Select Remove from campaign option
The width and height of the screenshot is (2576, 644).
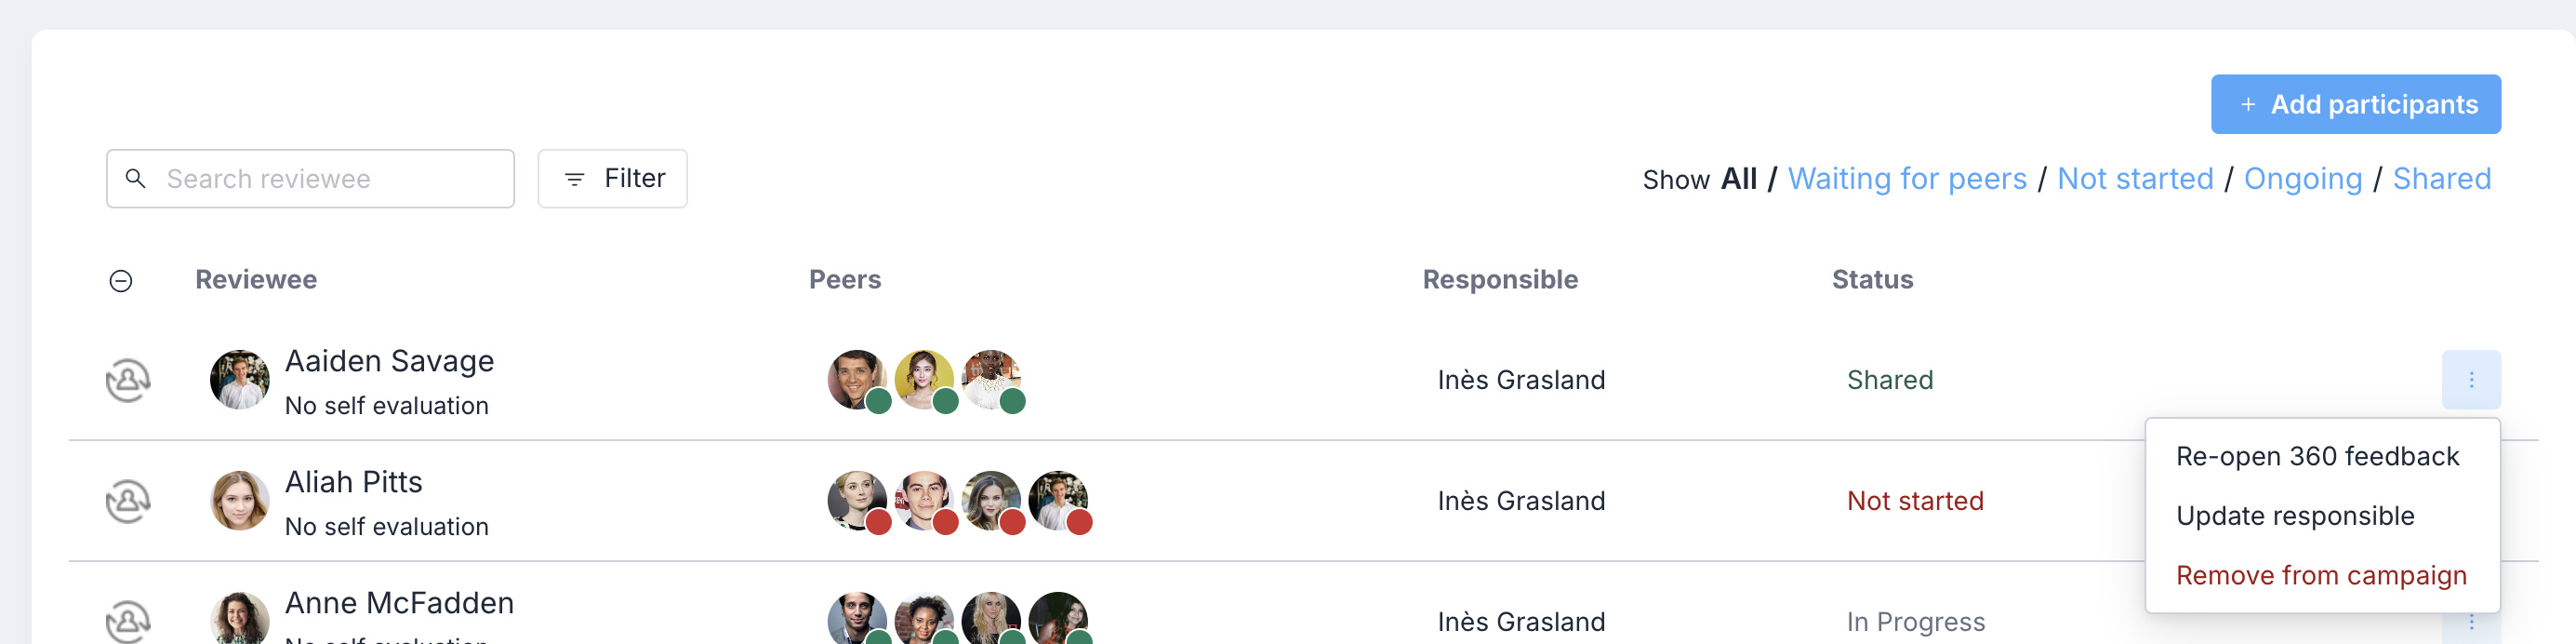click(x=2321, y=576)
